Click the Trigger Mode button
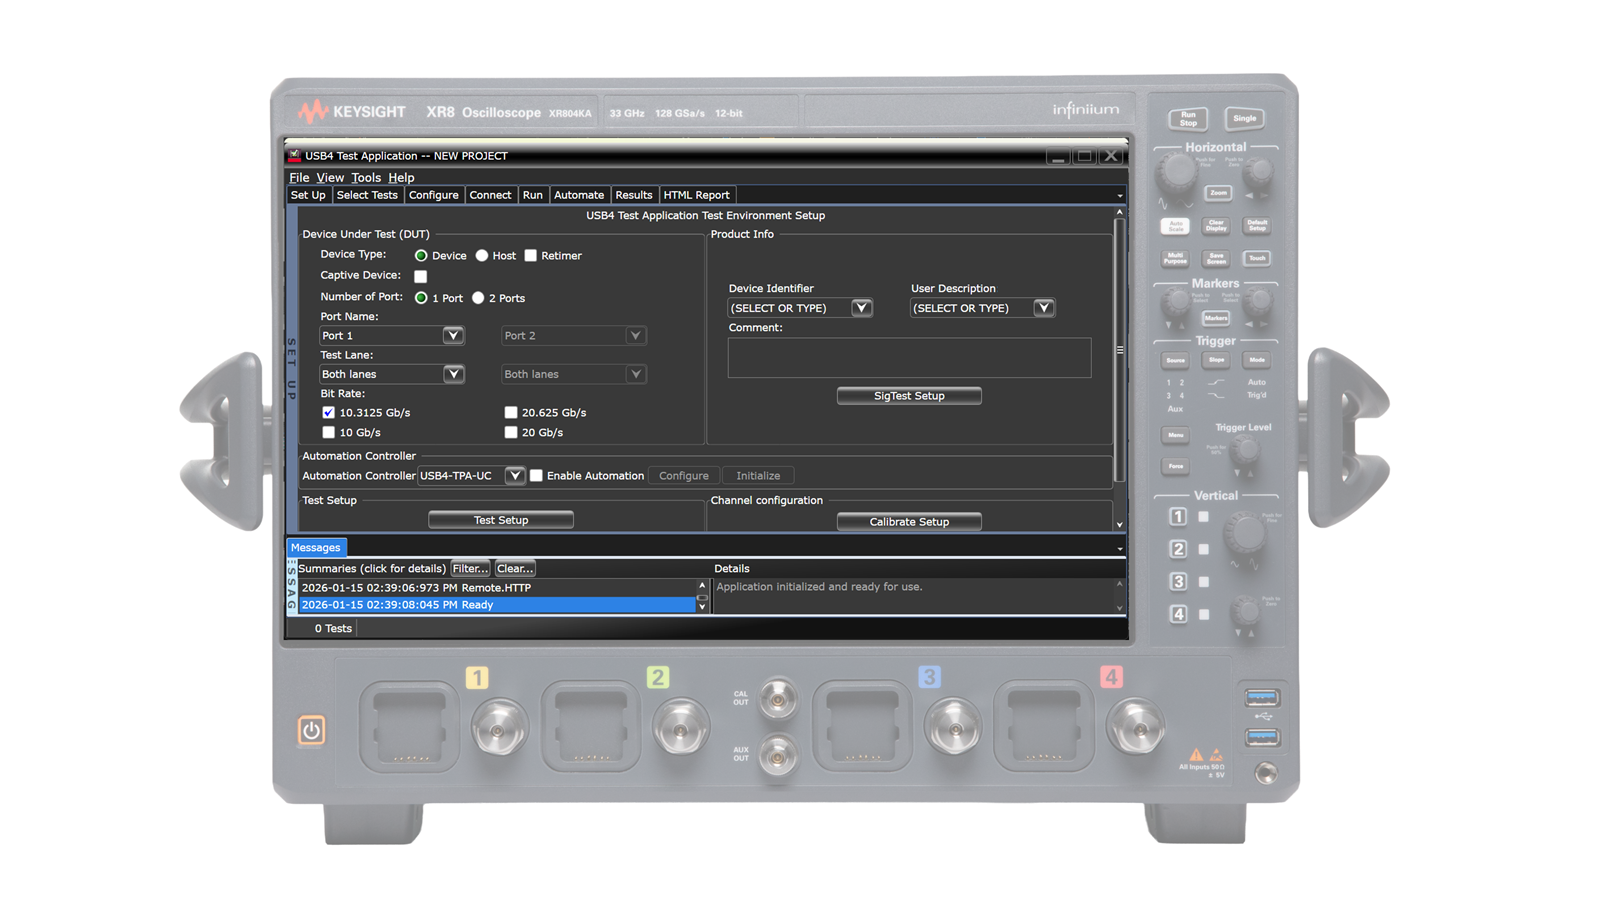The height and width of the screenshot is (900, 1600). point(1257,360)
